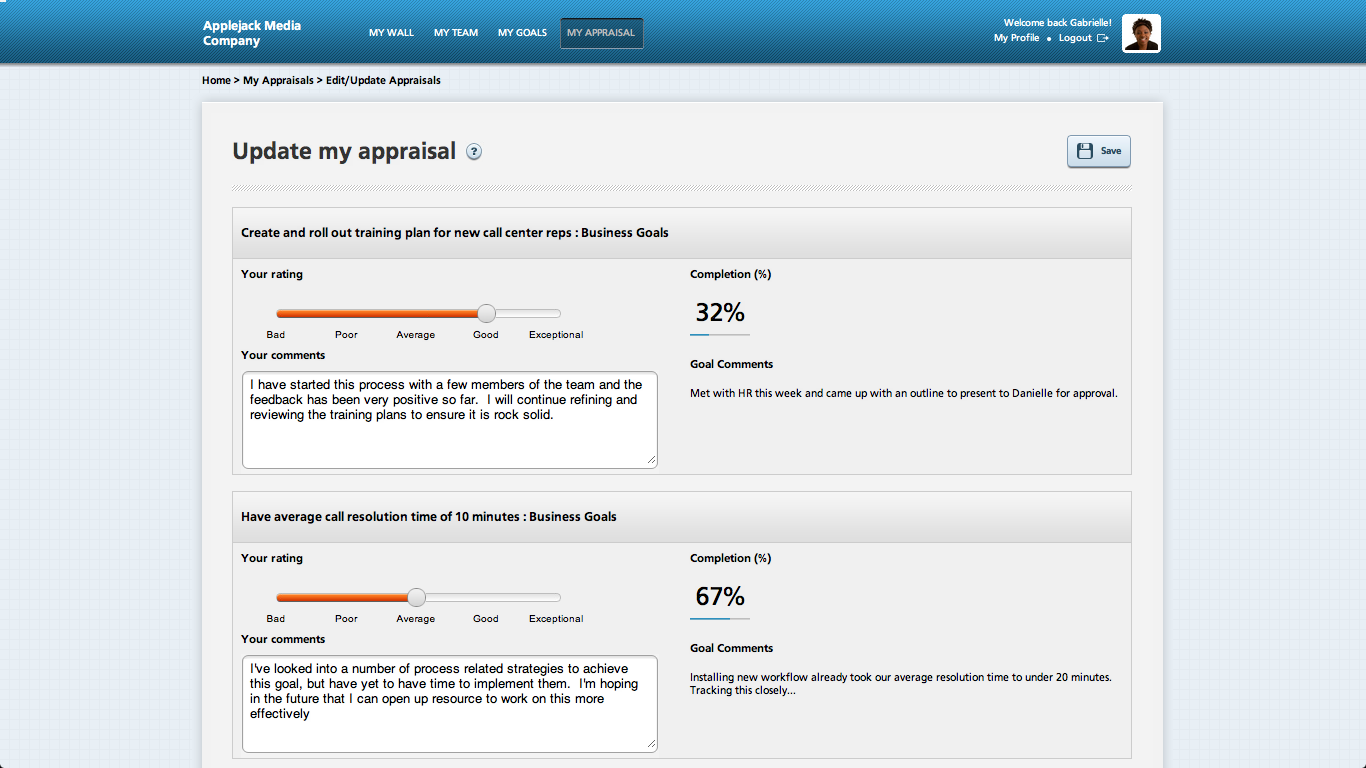
Task: Navigate to My Appraisals breadcrumb
Action: click(x=278, y=80)
